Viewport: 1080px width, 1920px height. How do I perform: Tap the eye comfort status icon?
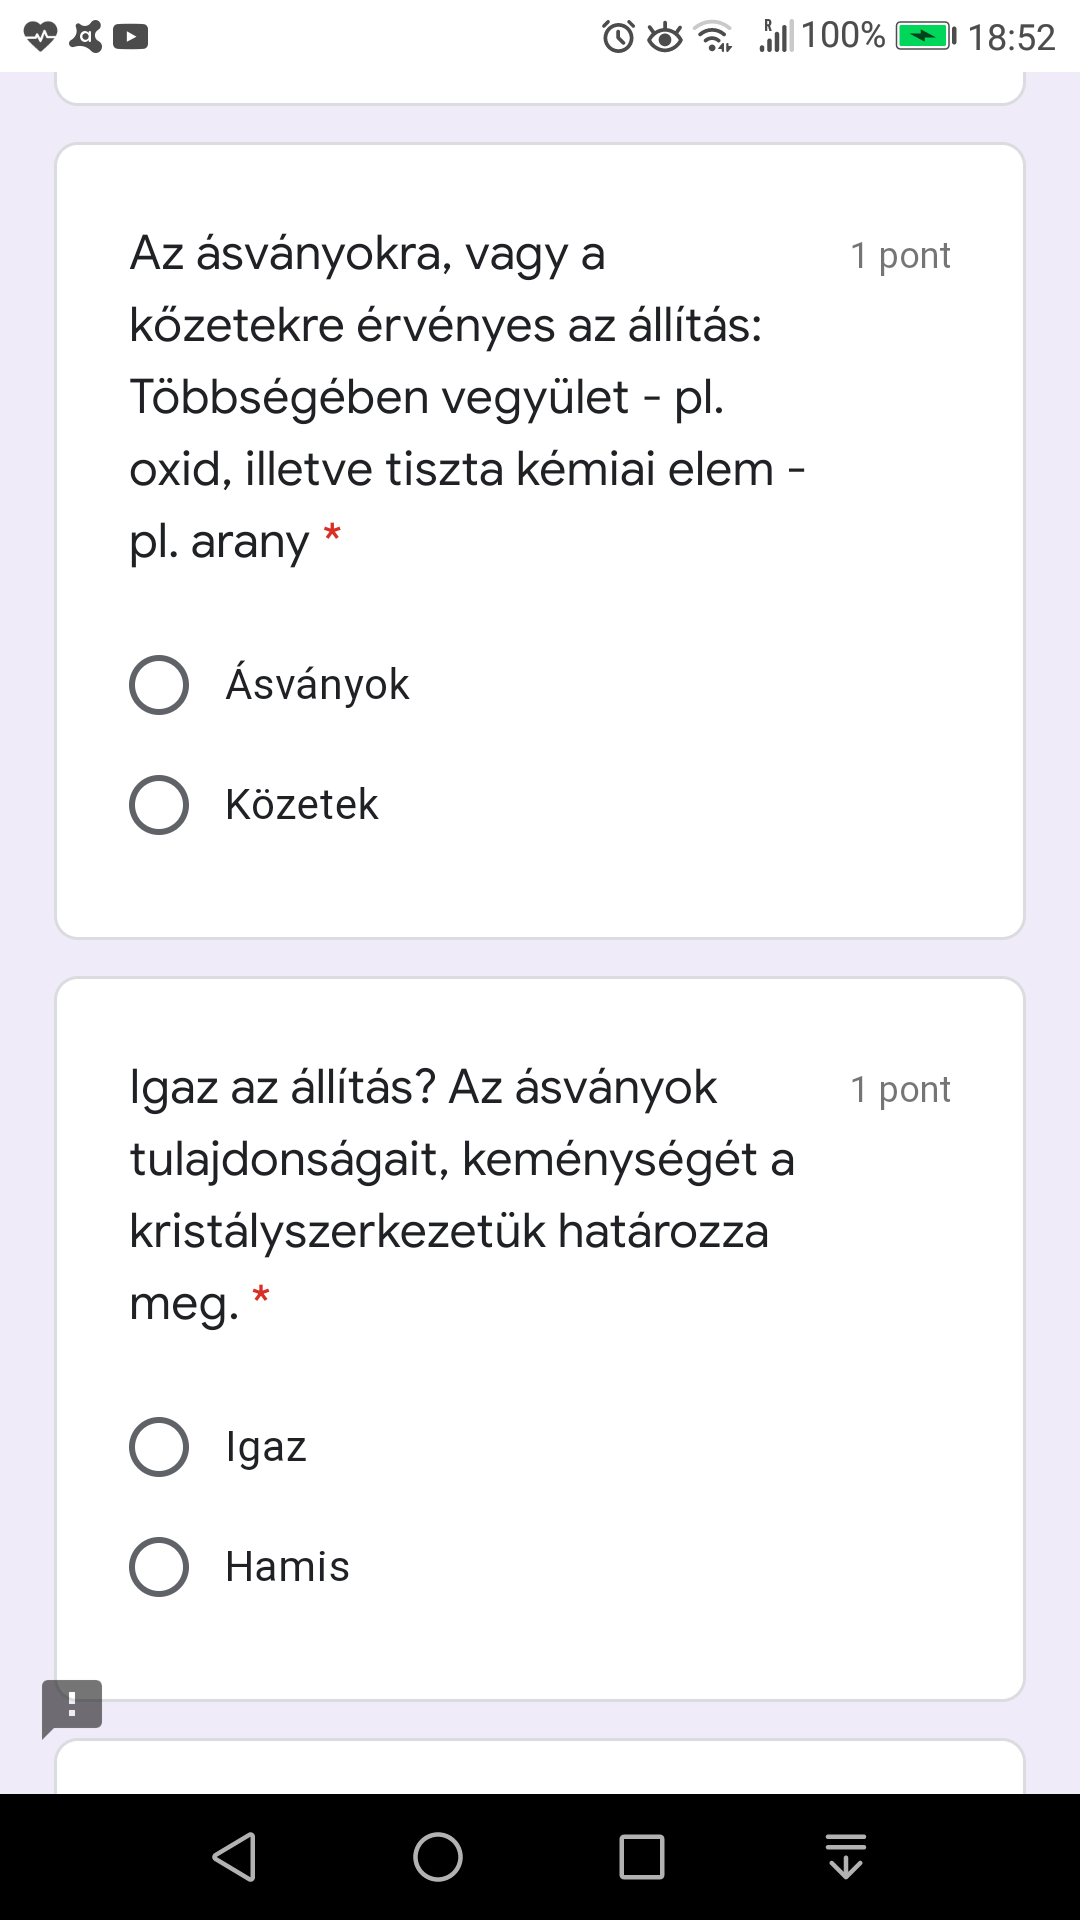pos(665,38)
